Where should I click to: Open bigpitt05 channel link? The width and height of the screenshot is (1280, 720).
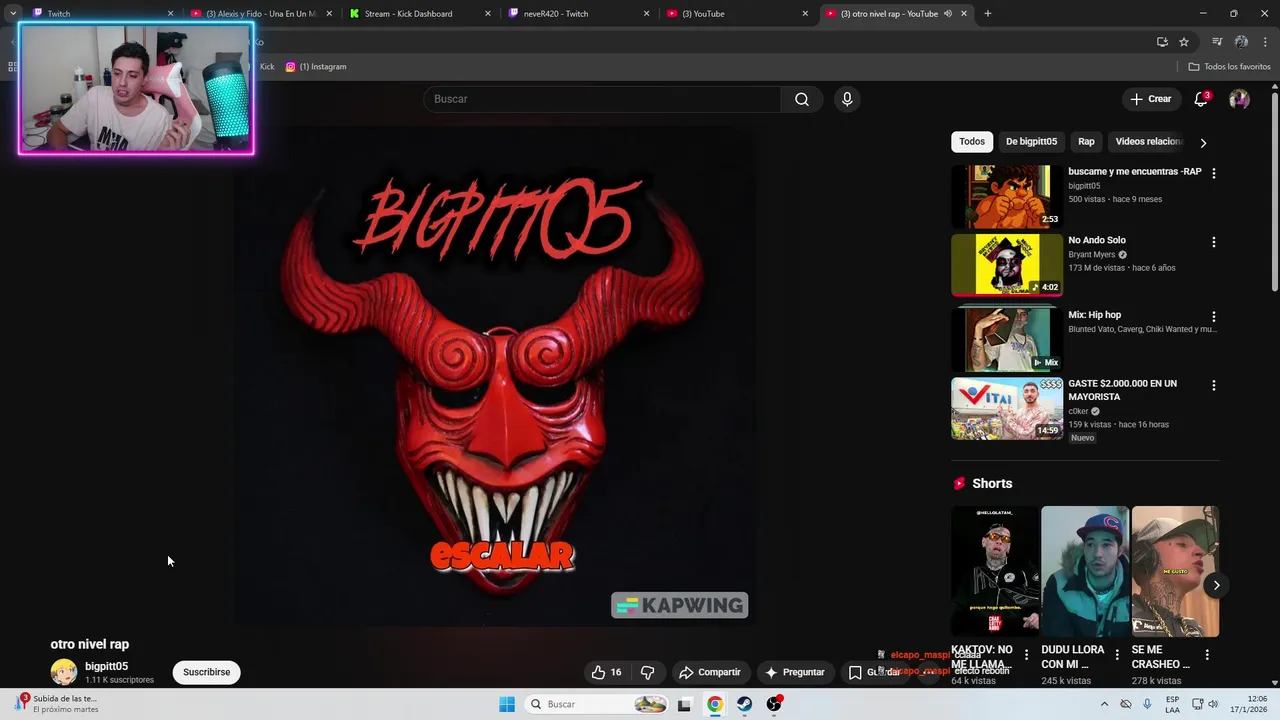point(106,666)
